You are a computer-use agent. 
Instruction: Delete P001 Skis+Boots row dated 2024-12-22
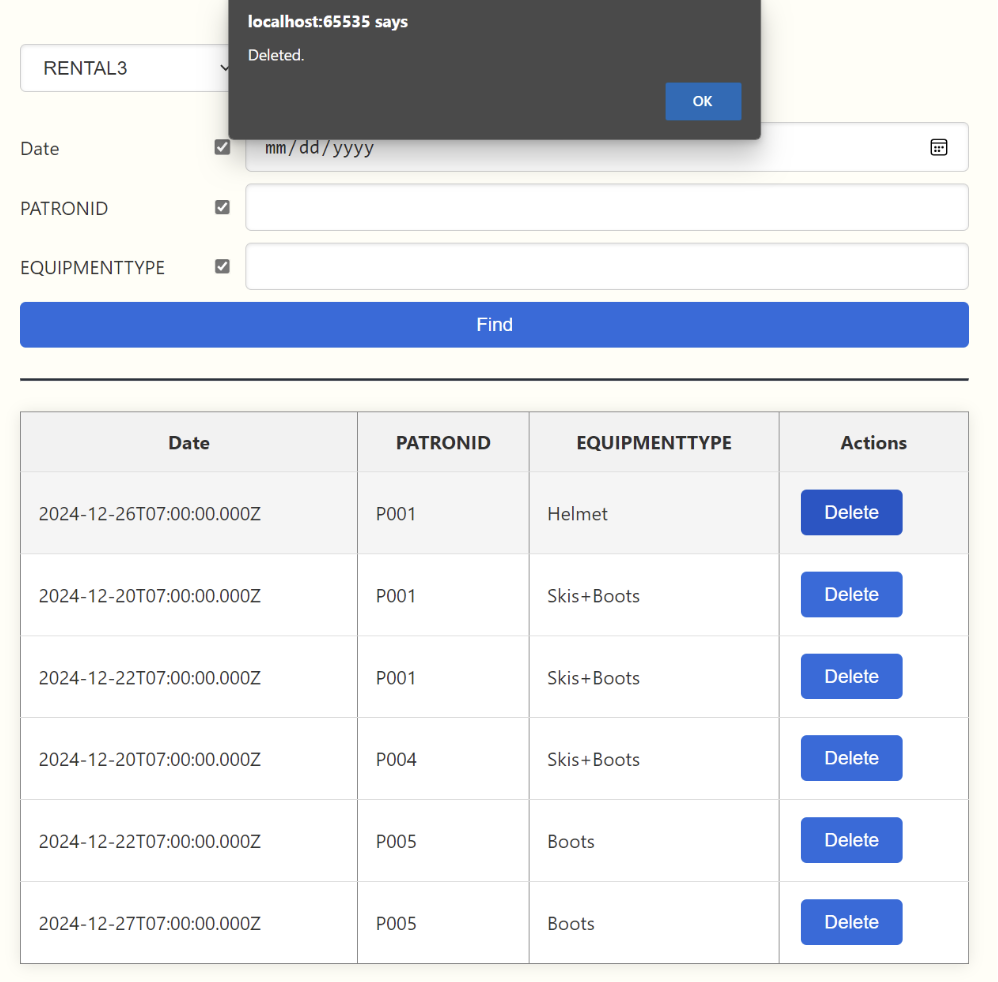point(851,676)
